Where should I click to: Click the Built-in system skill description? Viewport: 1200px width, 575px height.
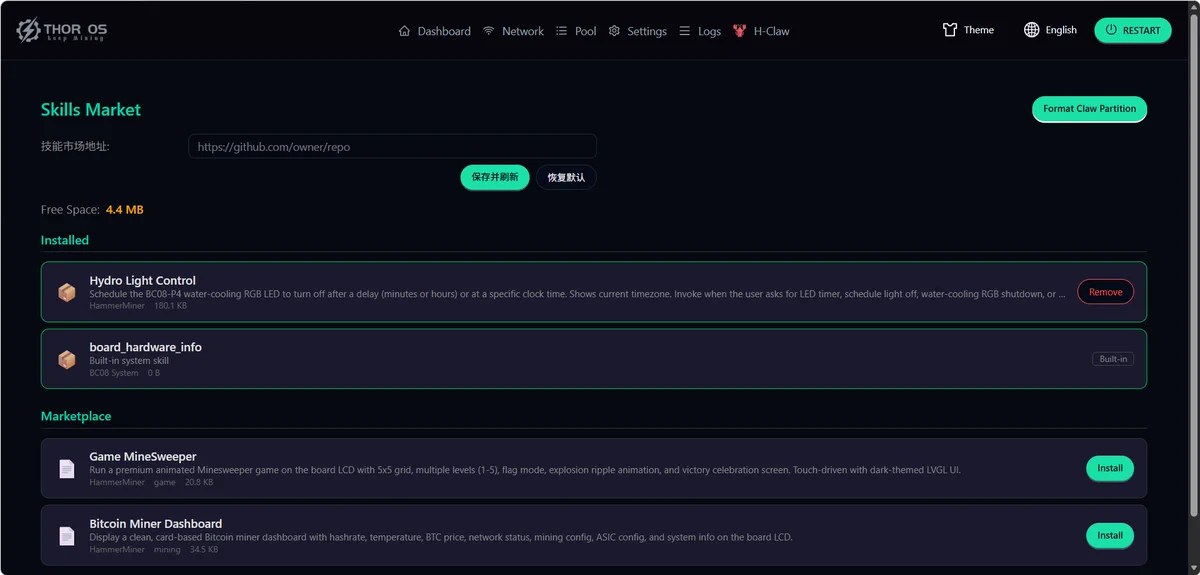[129, 361]
